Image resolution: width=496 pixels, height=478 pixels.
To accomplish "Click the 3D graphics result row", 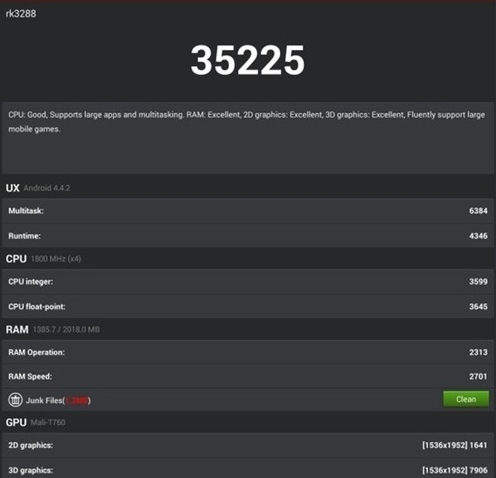I will [x=248, y=470].
